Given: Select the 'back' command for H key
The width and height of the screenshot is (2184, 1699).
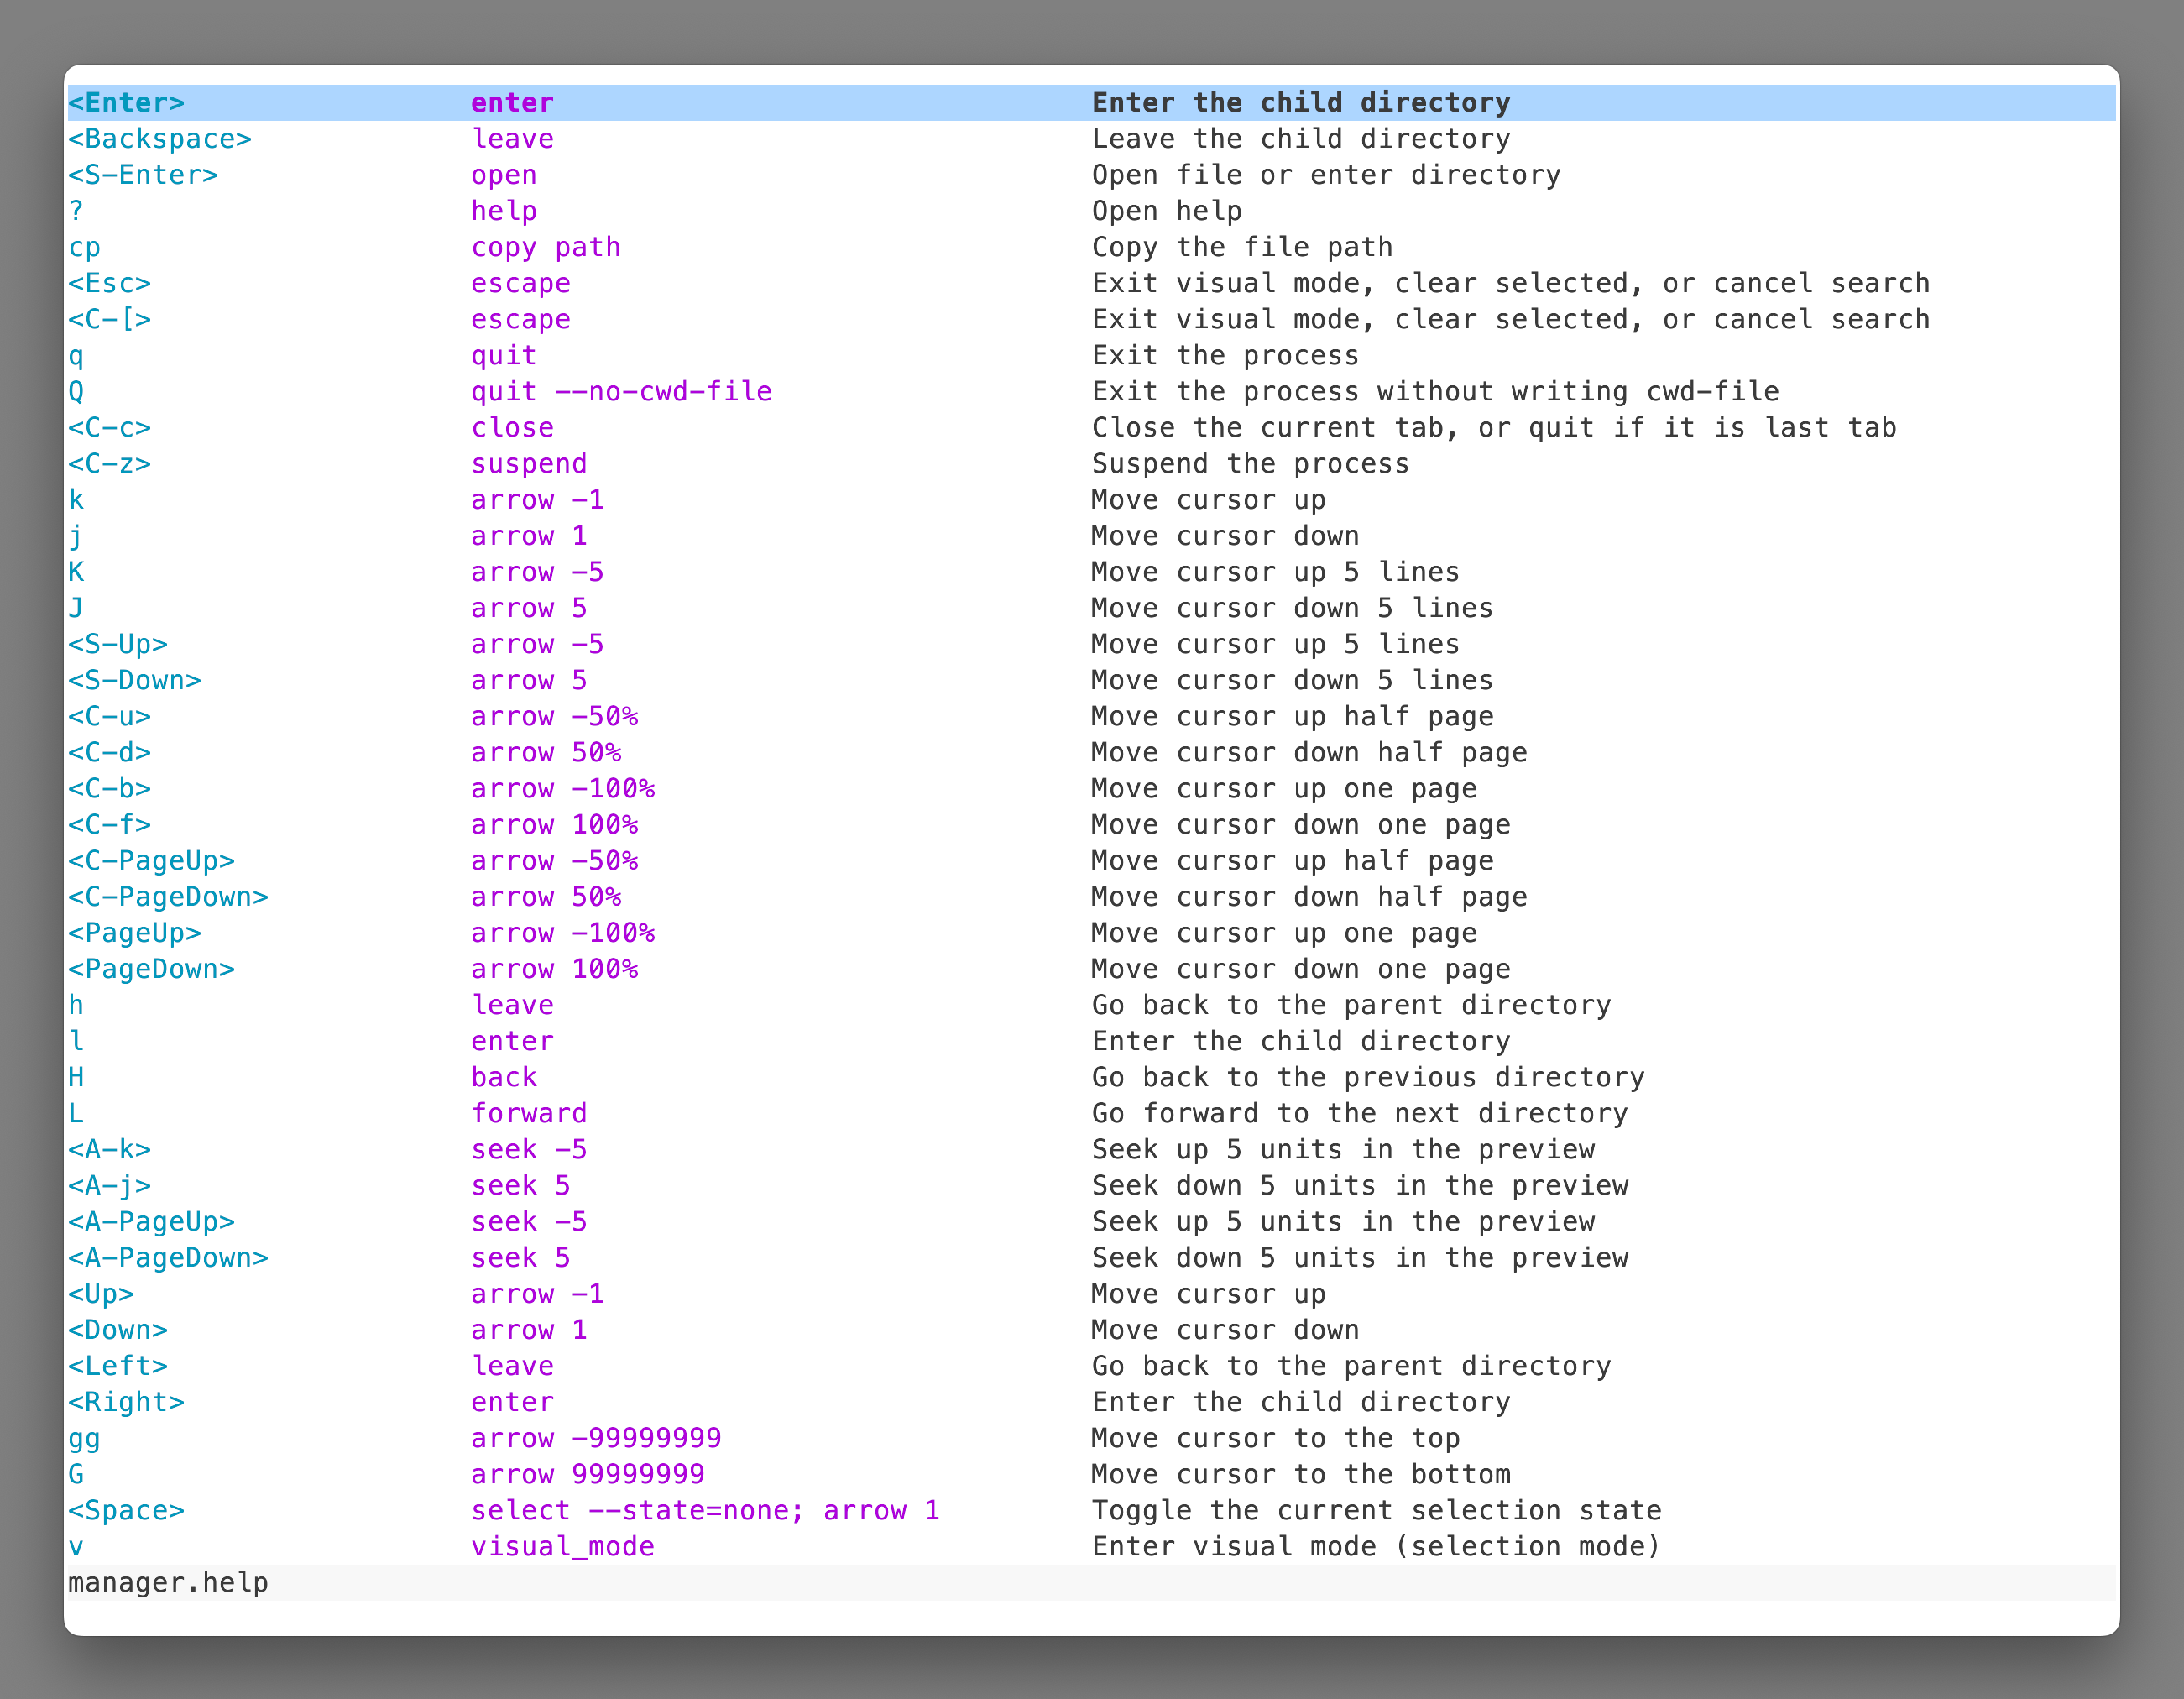Looking at the screenshot, I should pyautogui.click(x=504, y=1077).
